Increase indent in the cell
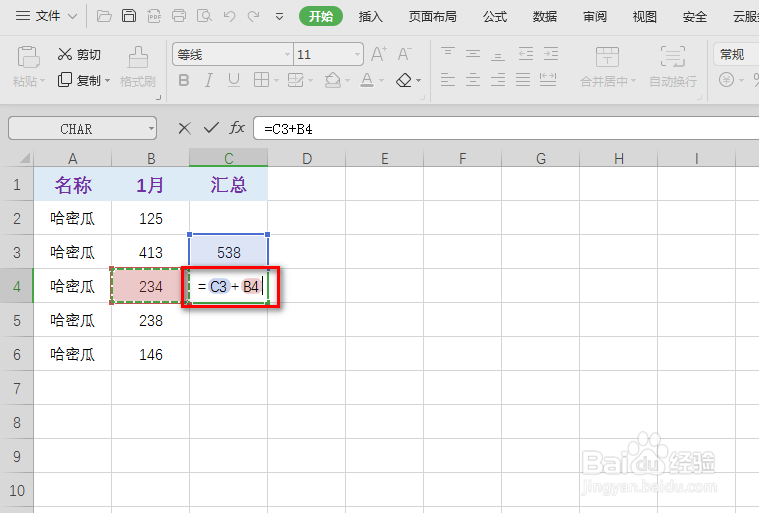The height and width of the screenshot is (513, 759). [x=551, y=53]
